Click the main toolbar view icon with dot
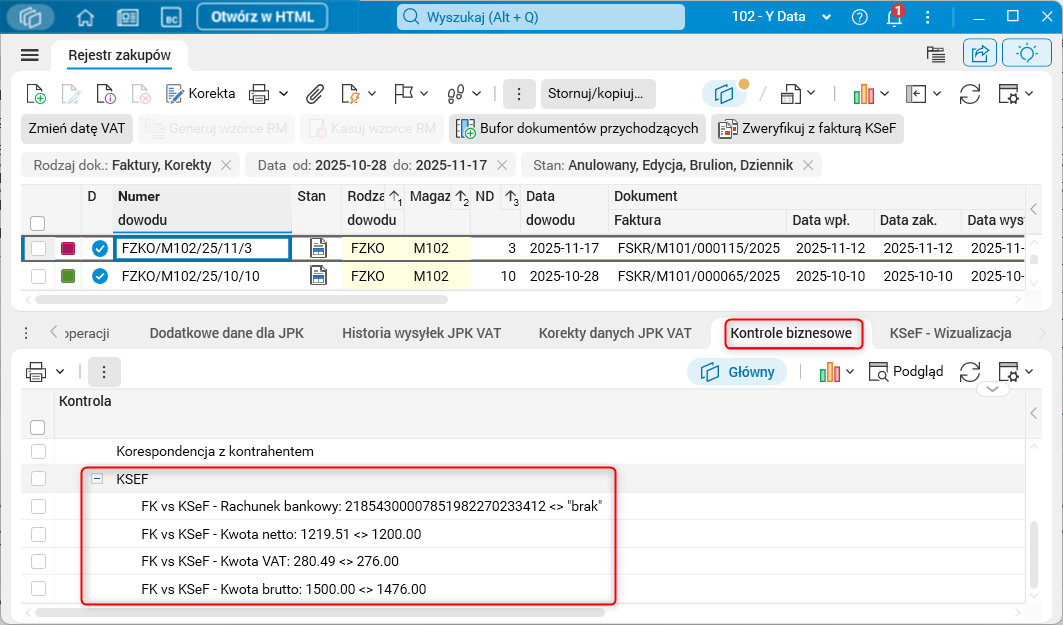1063x625 pixels. [x=726, y=94]
